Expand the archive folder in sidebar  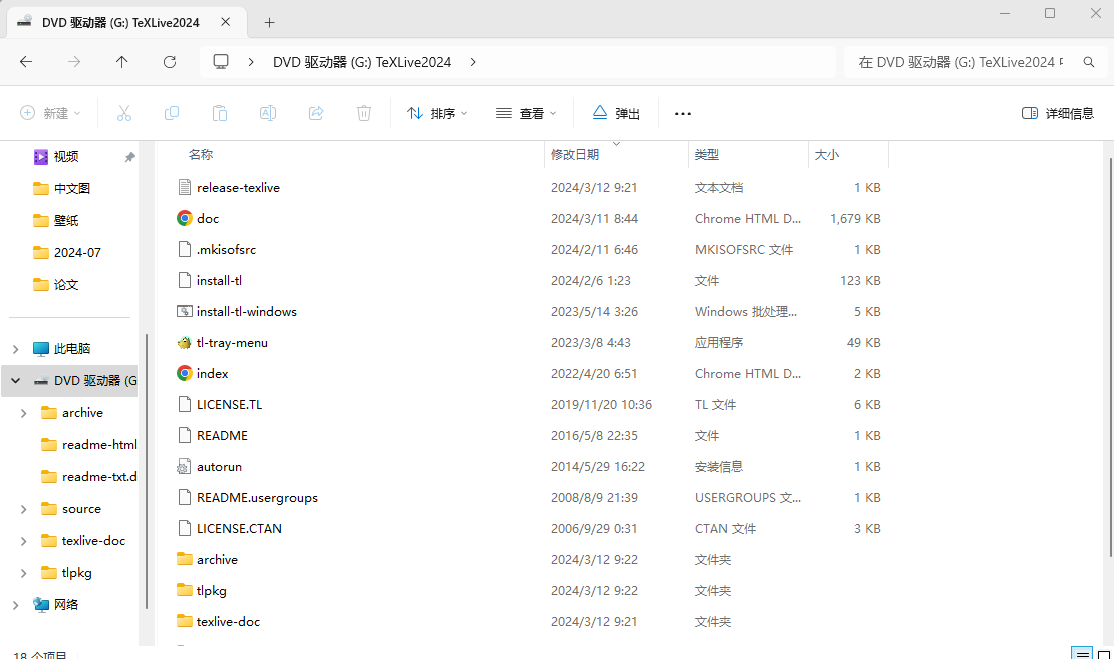(23, 413)
